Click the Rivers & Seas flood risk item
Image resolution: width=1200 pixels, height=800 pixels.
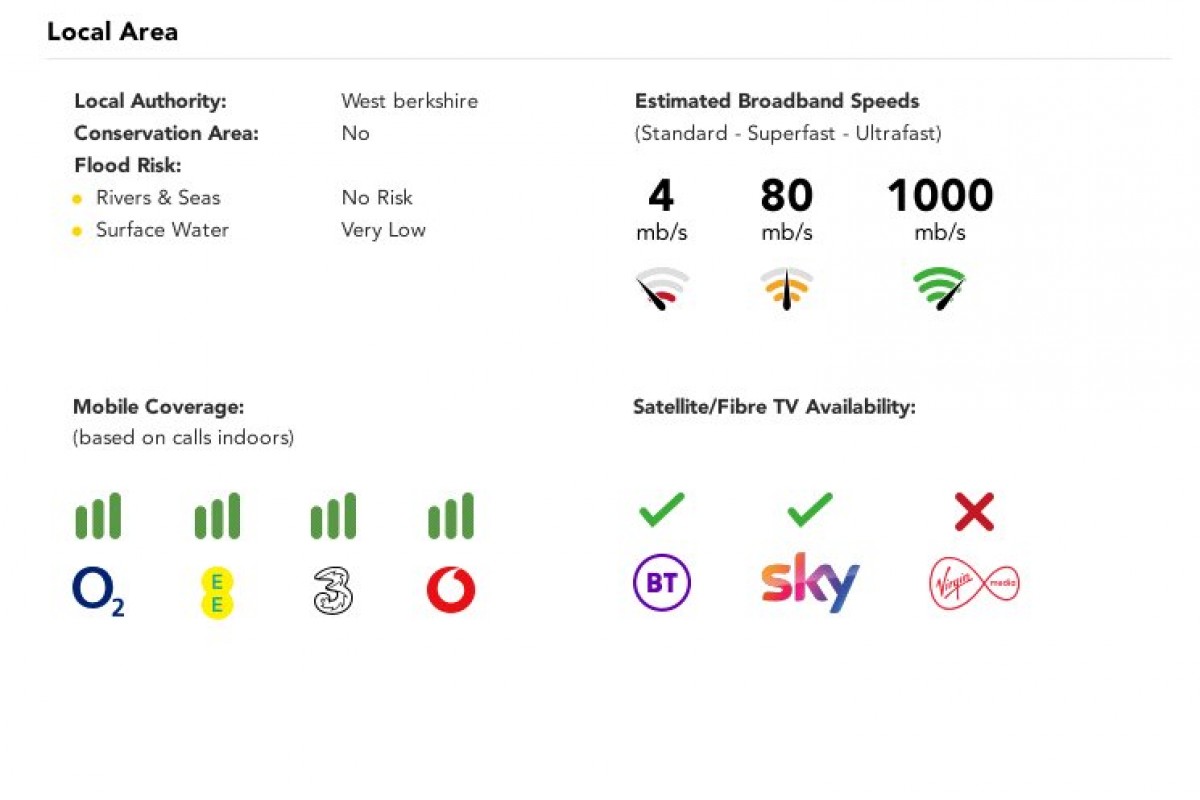coord(157,198)
